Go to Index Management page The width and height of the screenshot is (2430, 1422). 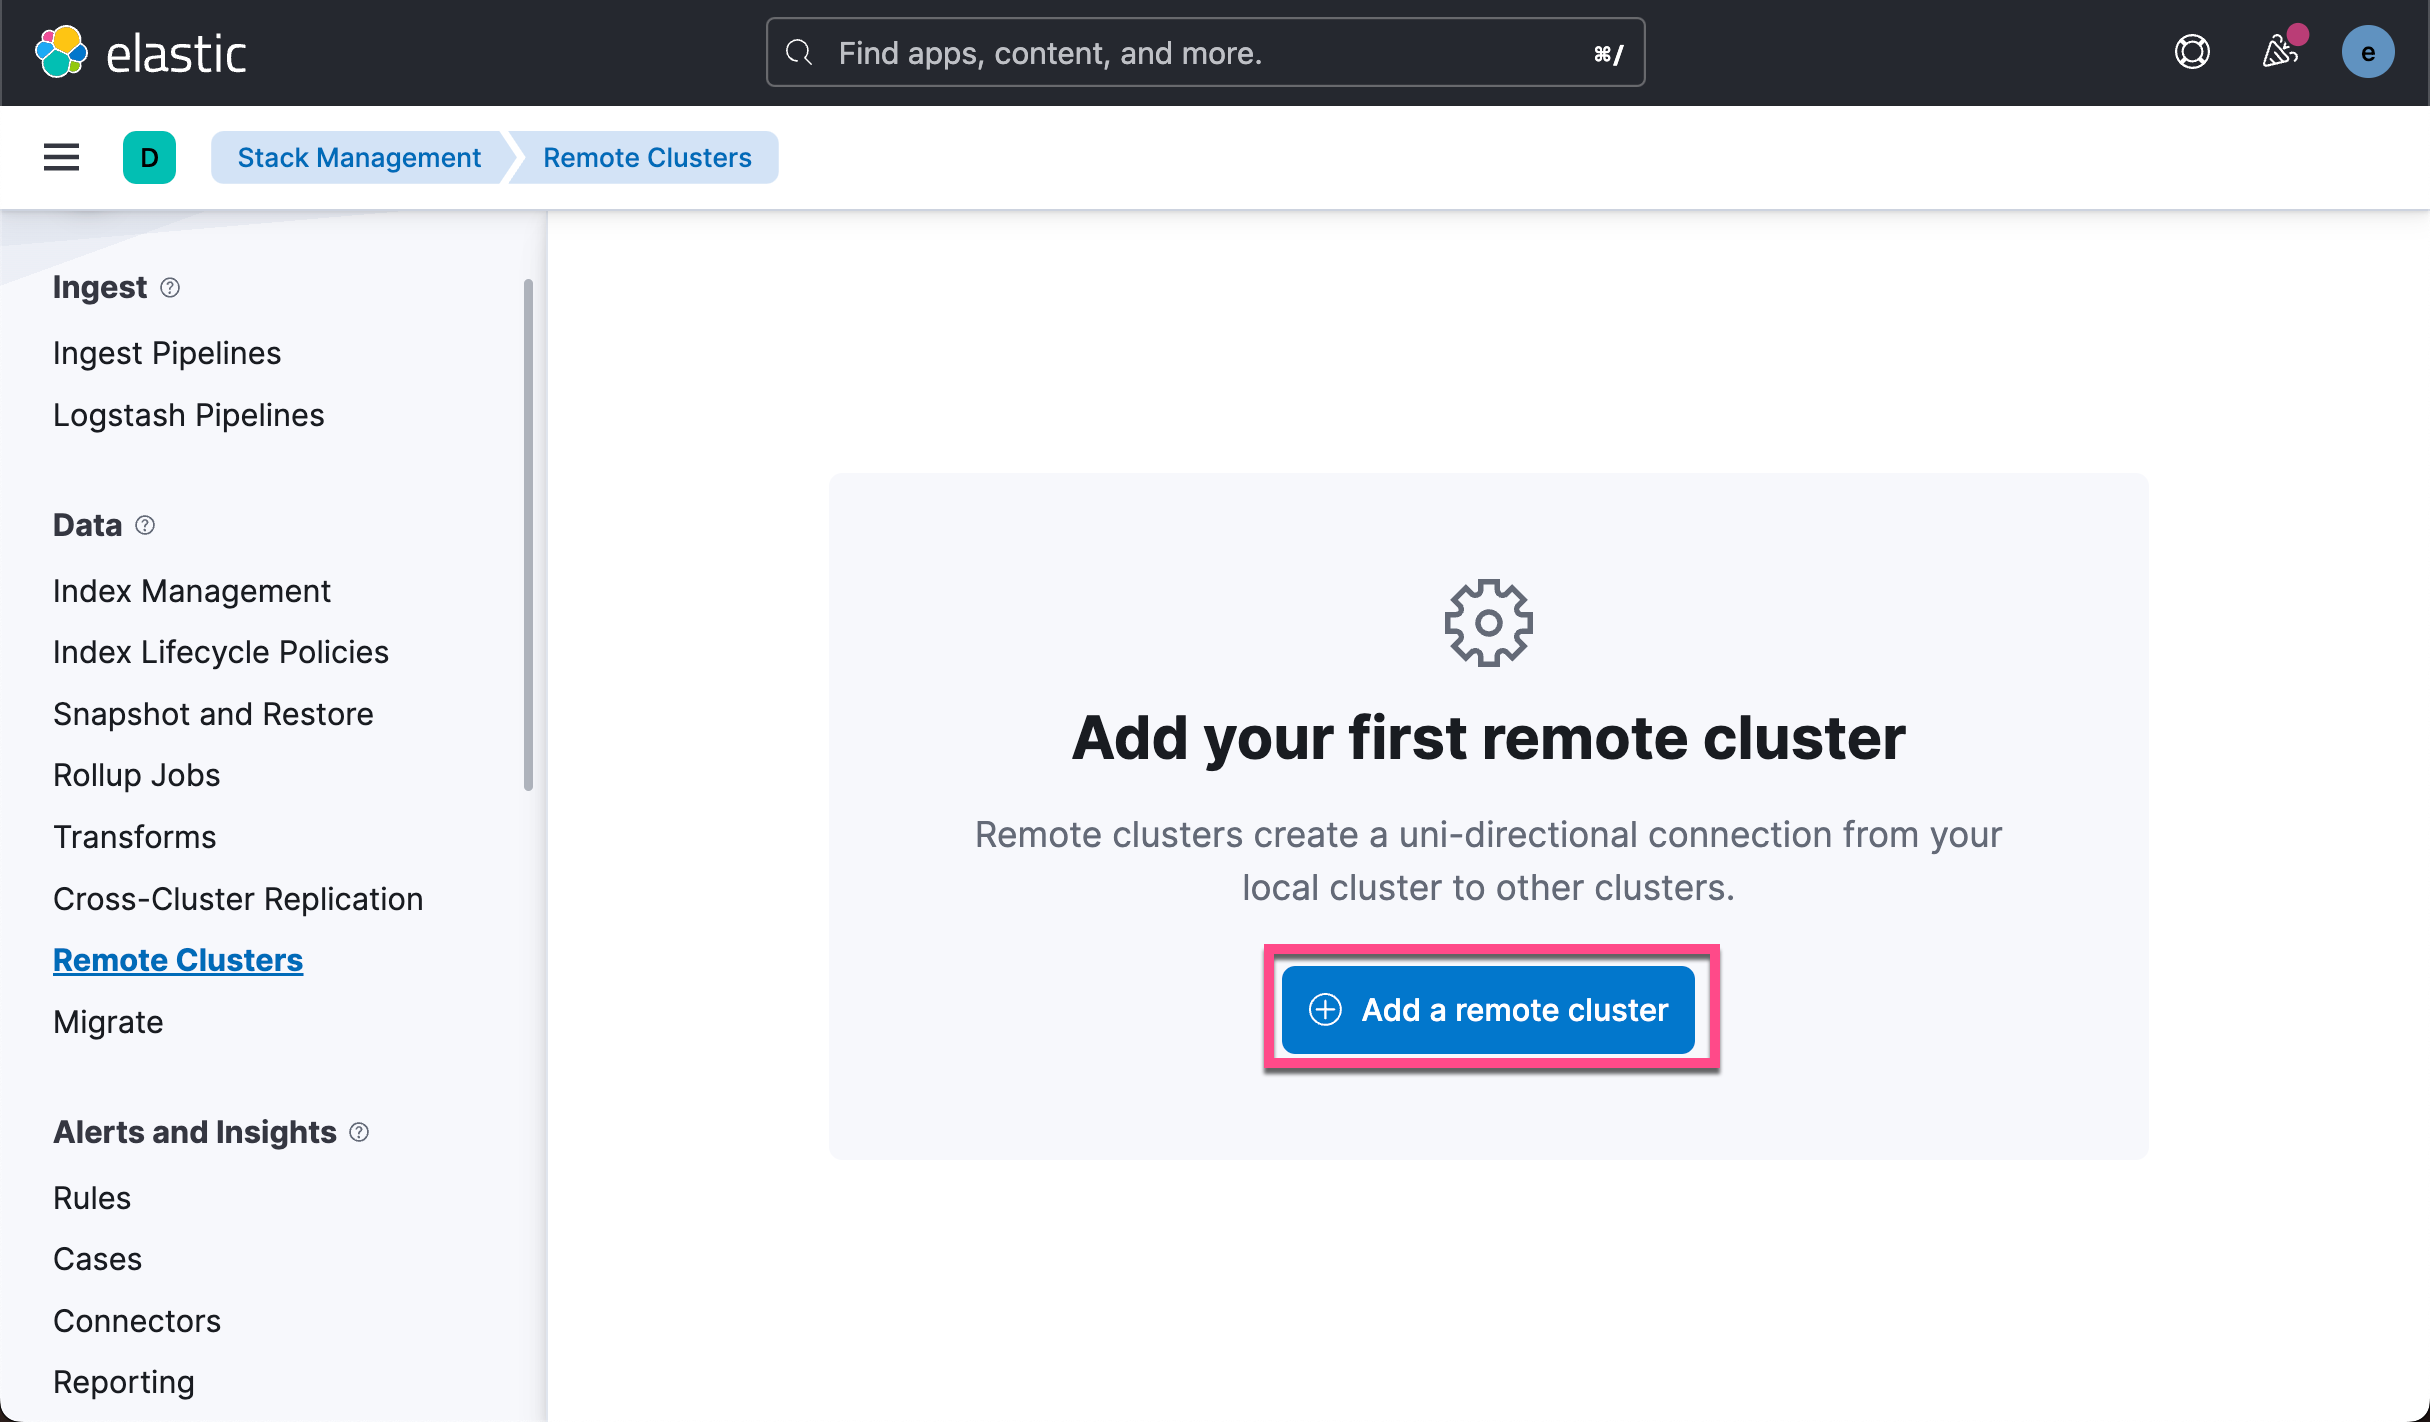191,591
